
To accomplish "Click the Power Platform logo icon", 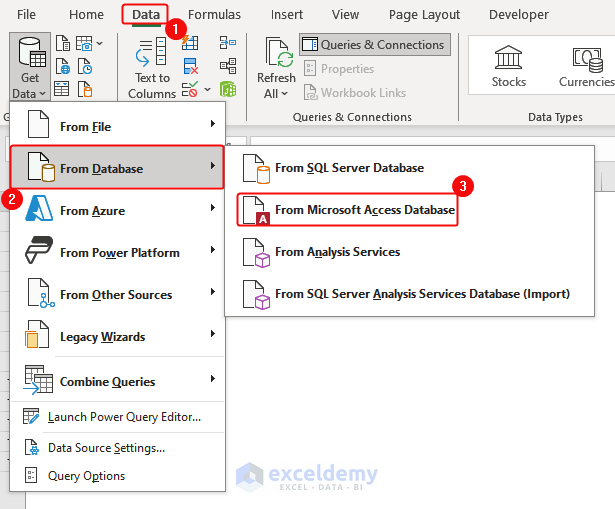I will 39,250.
